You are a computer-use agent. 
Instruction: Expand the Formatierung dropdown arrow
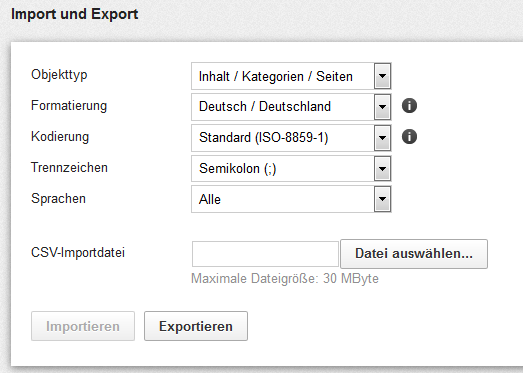coord(382,107)
